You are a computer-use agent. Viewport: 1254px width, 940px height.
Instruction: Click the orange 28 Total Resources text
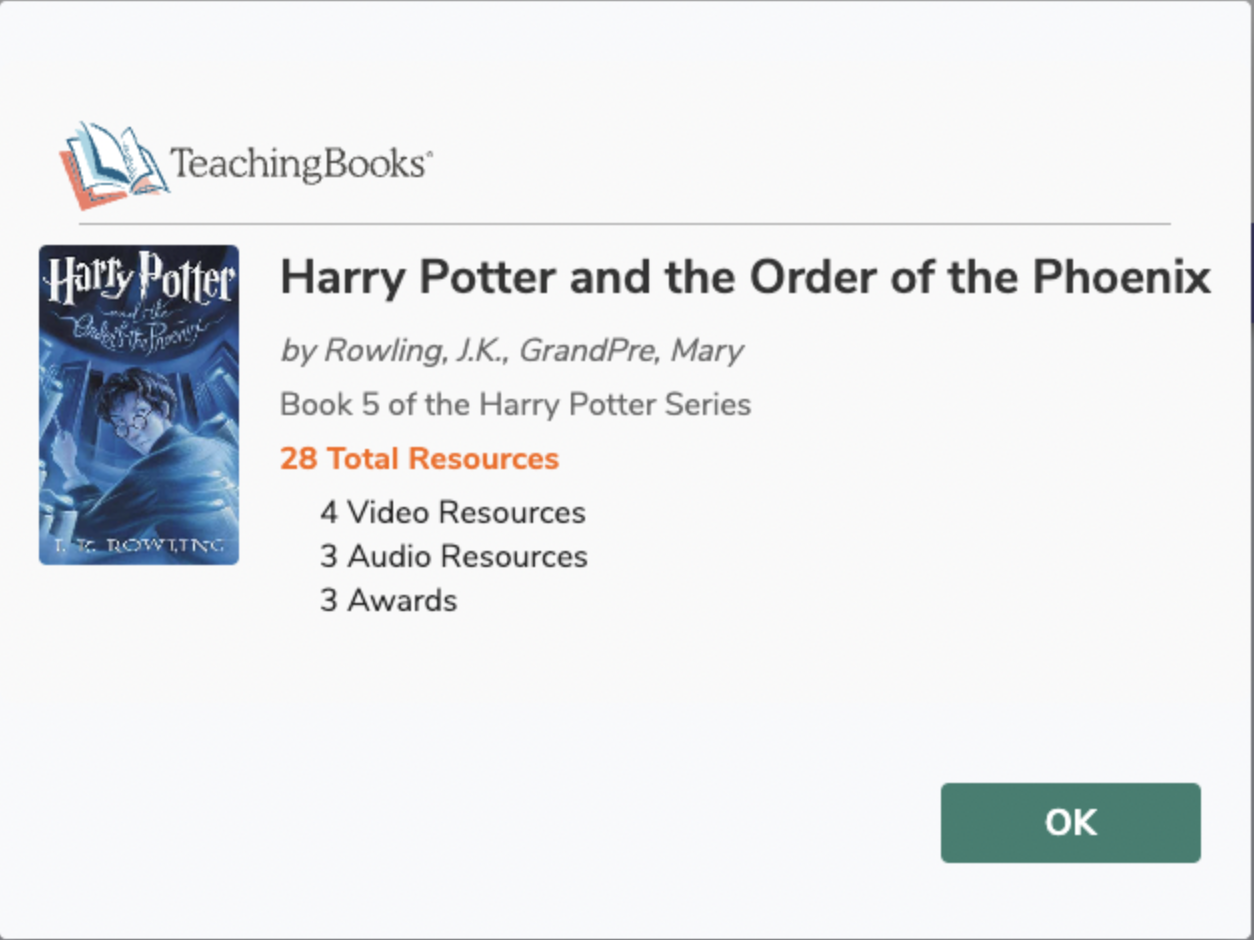pyautogui.click(x=419, y=459)
